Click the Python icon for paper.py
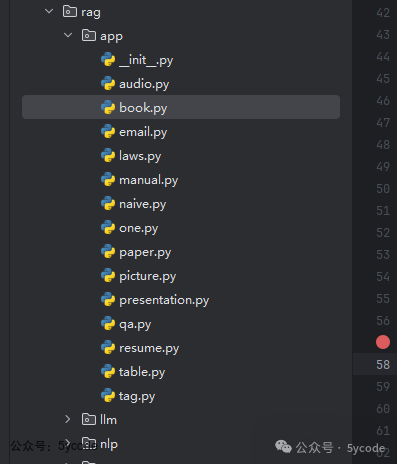This screenshot has height=464, width=397. pos(108,252)
